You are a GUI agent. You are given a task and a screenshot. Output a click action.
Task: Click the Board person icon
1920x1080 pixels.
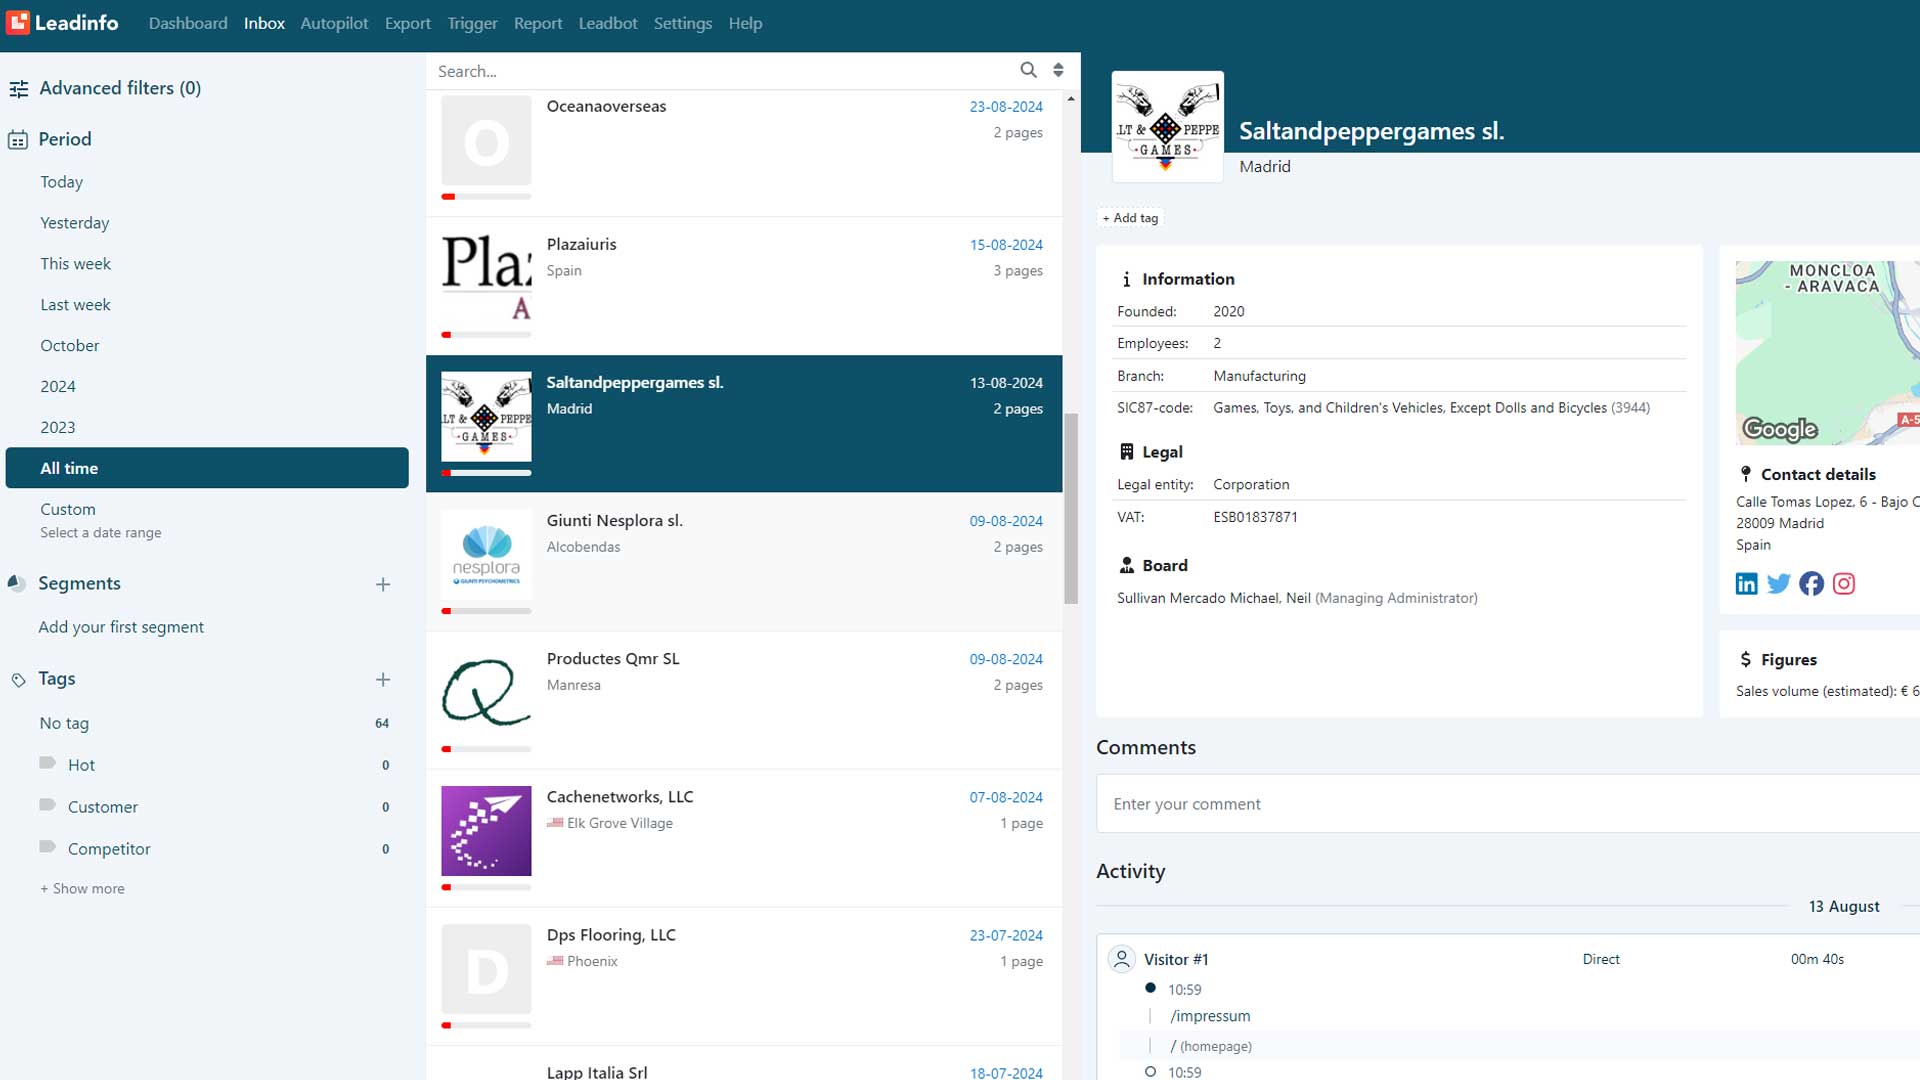coord(1126,565)
